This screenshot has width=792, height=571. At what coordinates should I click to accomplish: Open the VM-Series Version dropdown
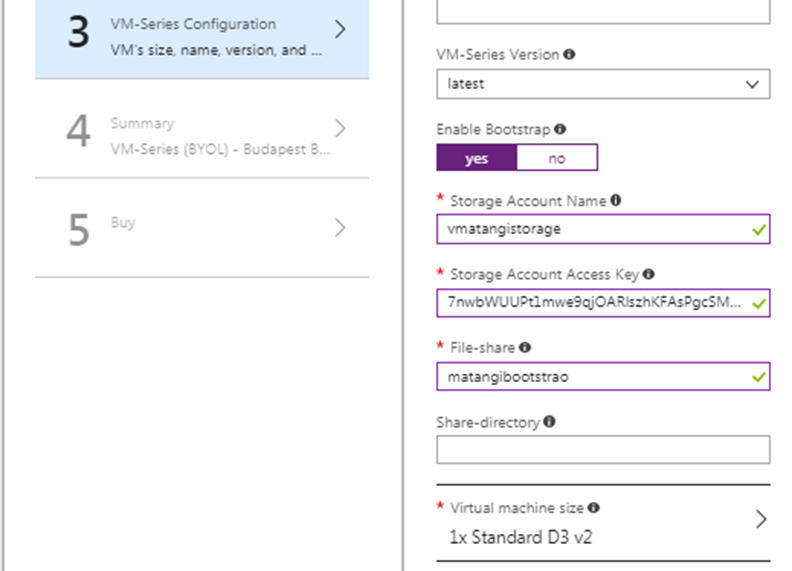tap(603, 84)
